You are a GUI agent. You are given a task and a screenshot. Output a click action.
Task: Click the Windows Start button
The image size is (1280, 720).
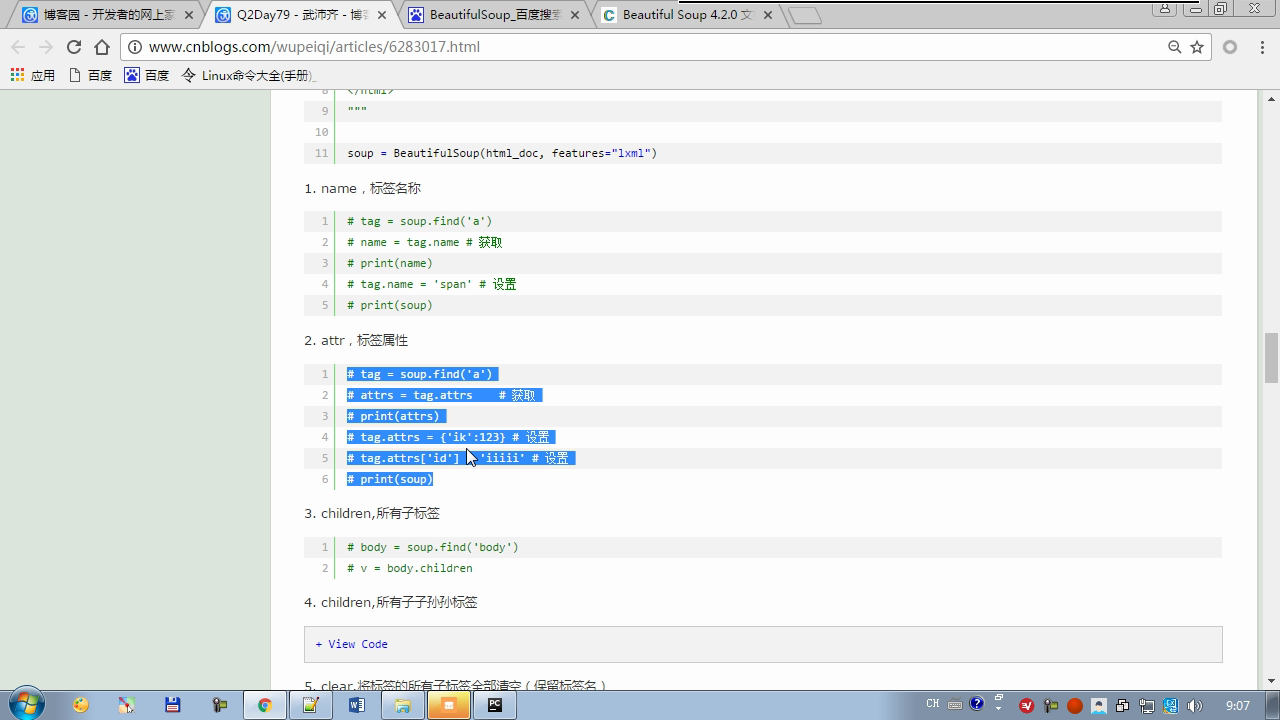pos(26,705)
